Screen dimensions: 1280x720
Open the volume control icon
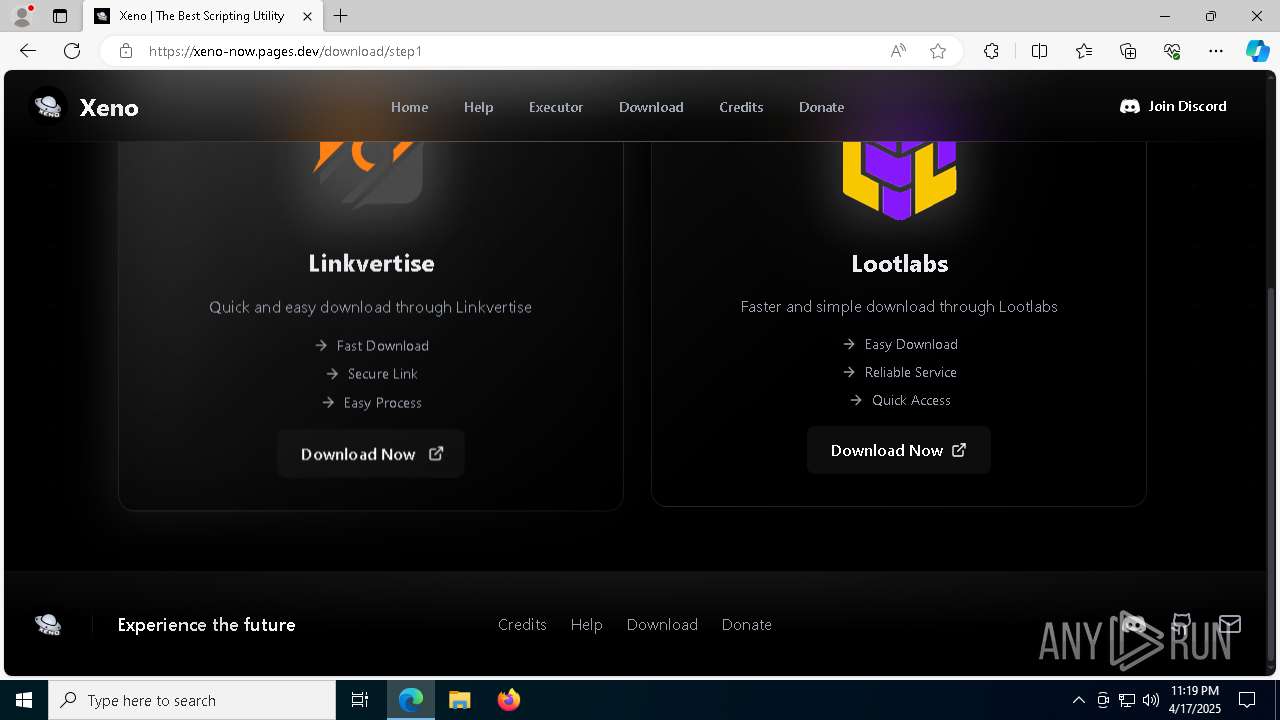tap(1151, 700)
